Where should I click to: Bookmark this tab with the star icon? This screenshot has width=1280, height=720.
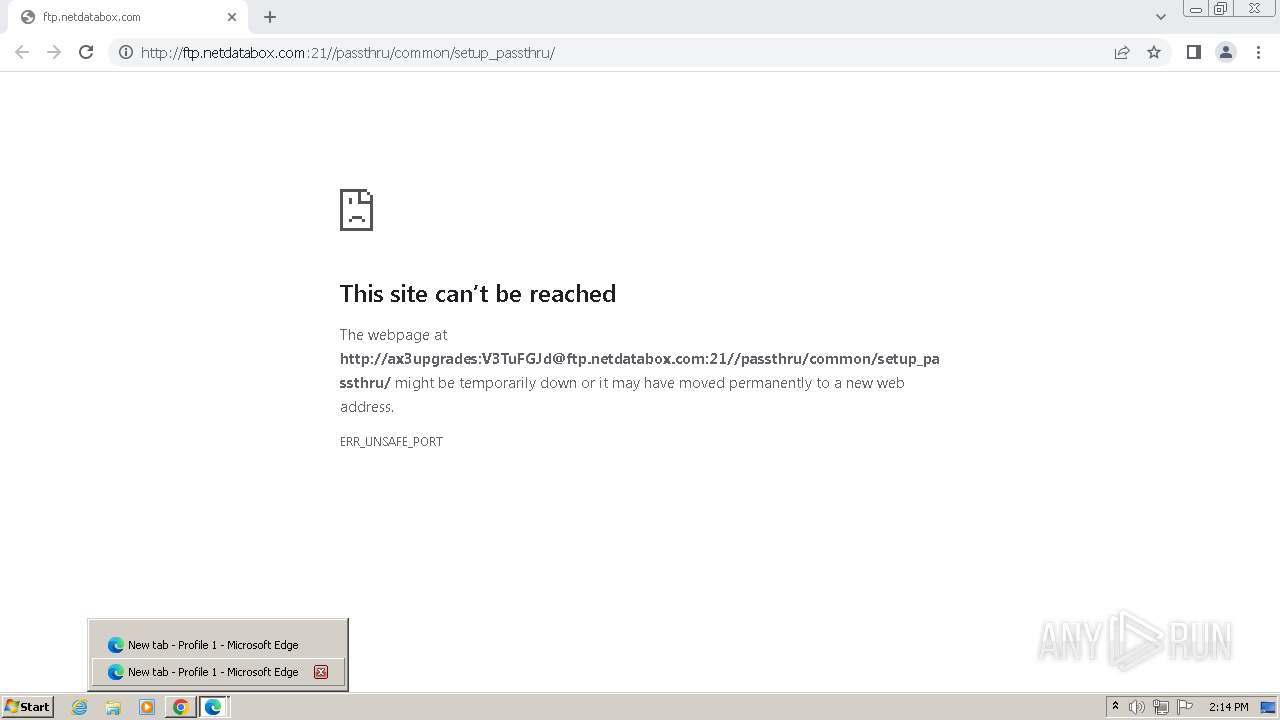pos(1154,52)
